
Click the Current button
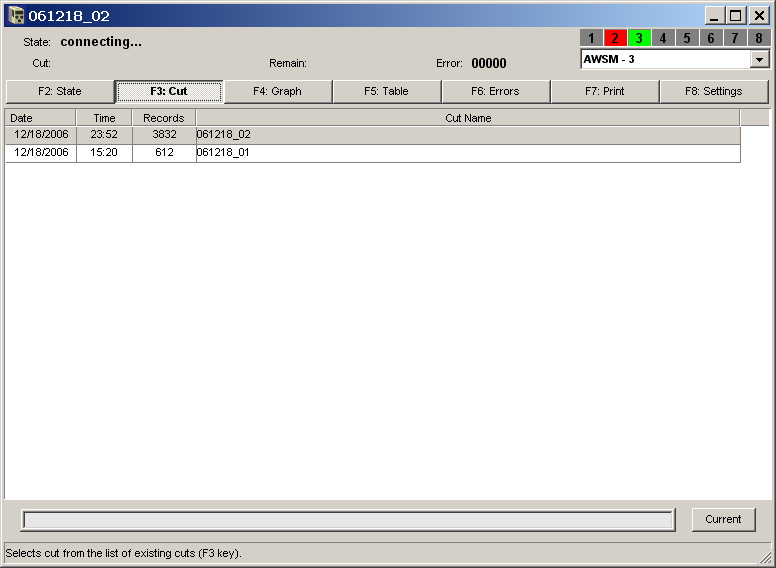pos(723,519)
